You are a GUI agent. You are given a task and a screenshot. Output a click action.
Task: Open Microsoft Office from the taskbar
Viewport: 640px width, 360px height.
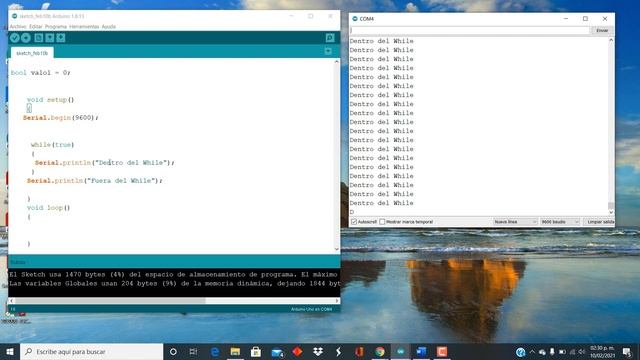tap(359, 351)
